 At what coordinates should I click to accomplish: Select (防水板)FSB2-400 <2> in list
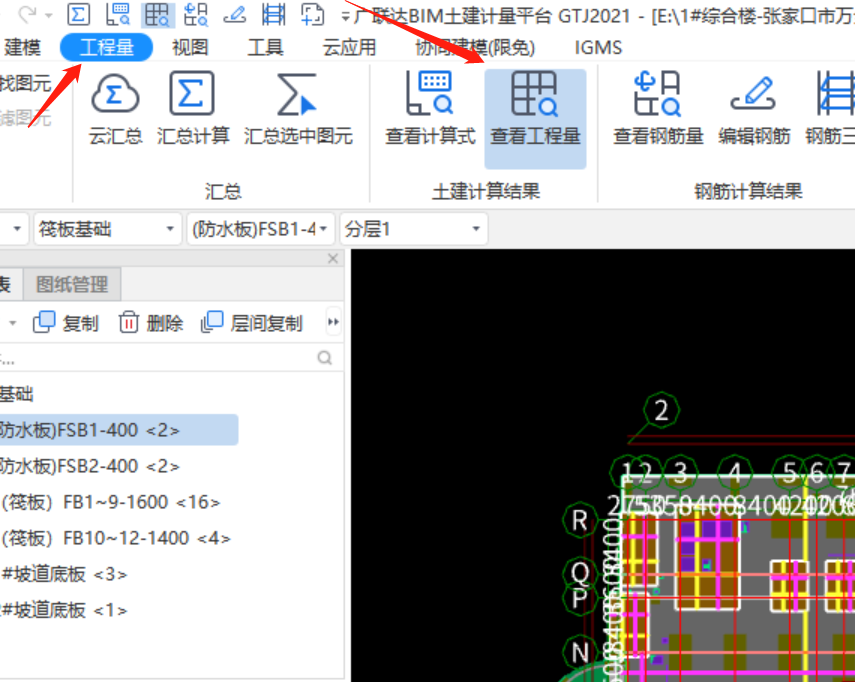pos(90,466)
